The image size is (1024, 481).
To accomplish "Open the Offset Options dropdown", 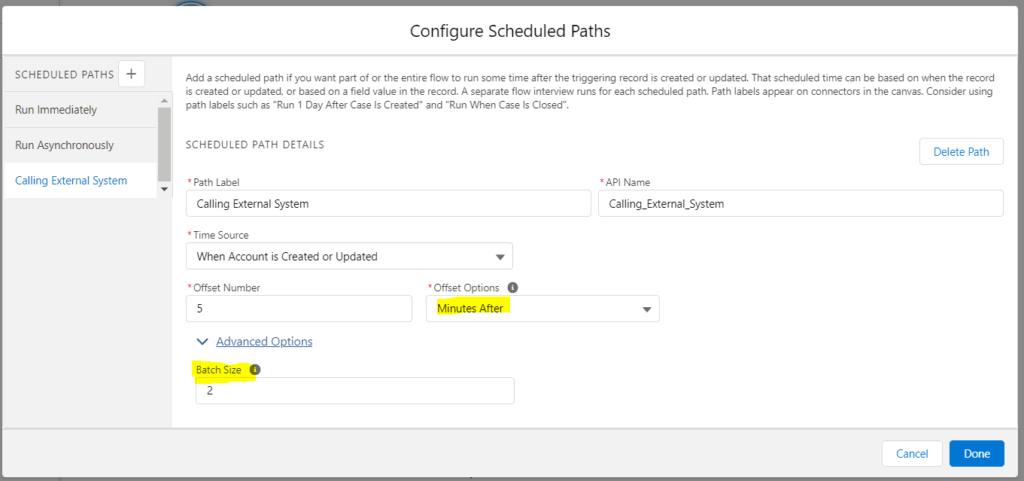I will point(542,309).
